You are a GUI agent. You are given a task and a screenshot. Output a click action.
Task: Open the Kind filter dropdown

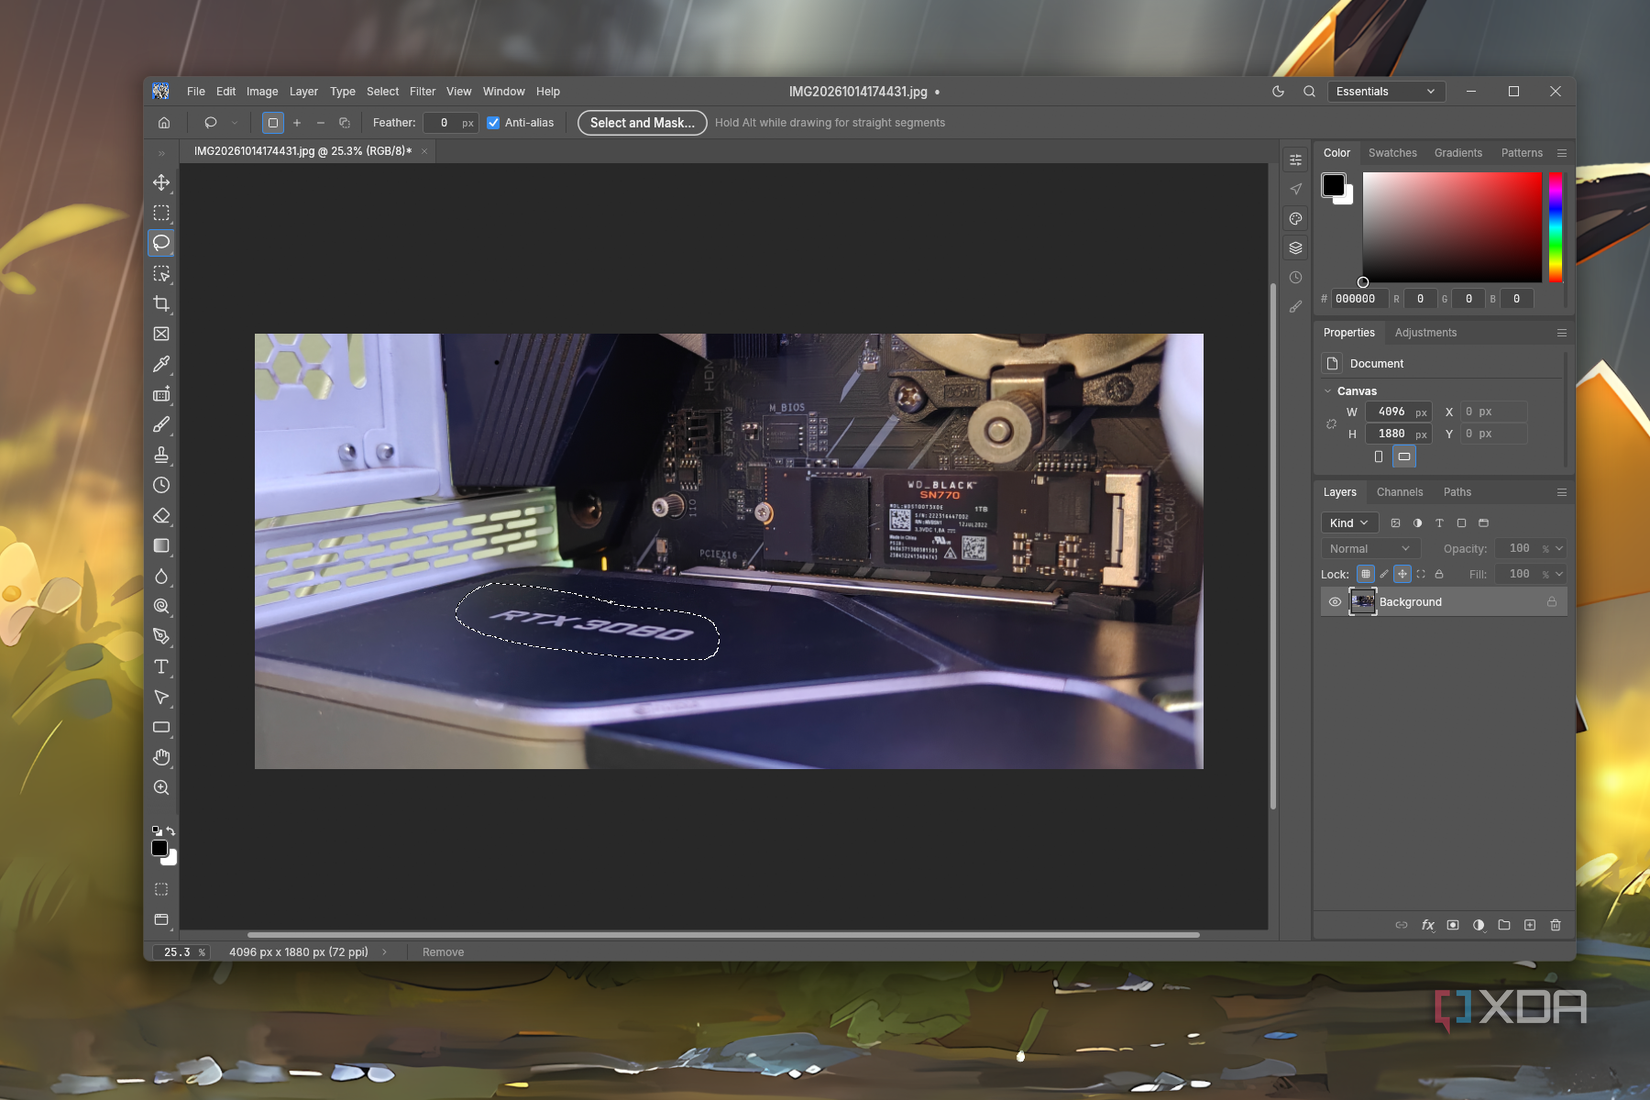click(x=1349, y=523)
